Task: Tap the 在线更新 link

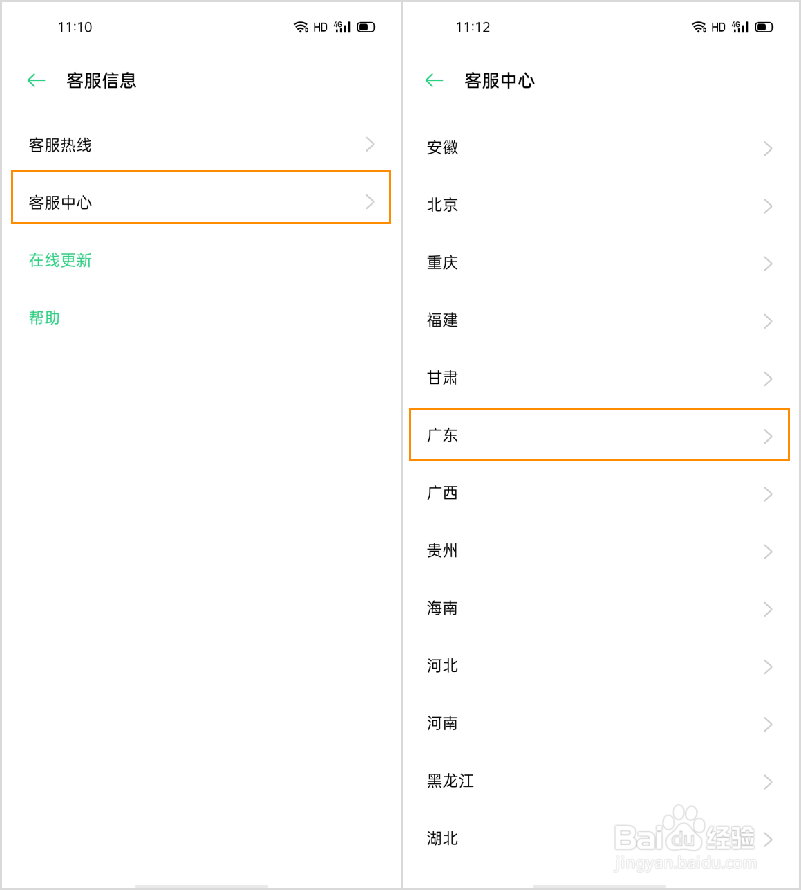Action: pyautogui.click(x=60, y=261)
